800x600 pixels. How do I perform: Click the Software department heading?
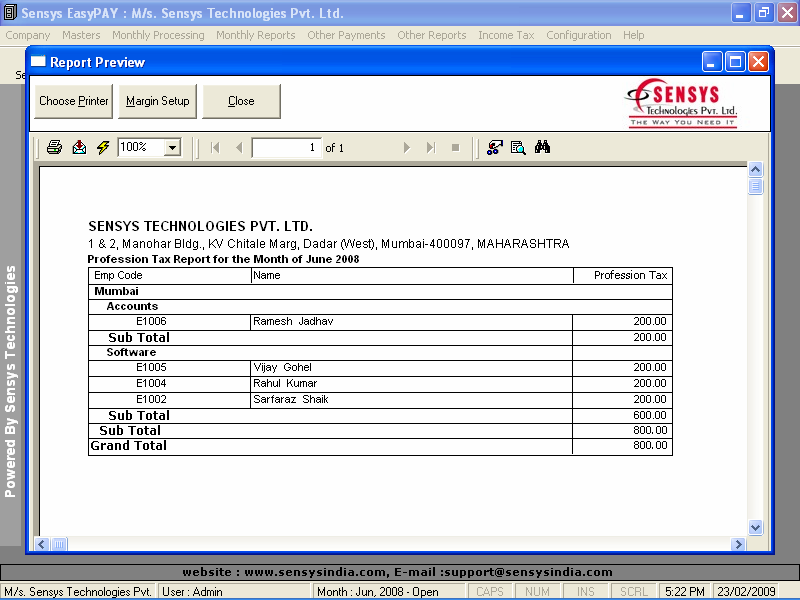[x=131, y=352]
